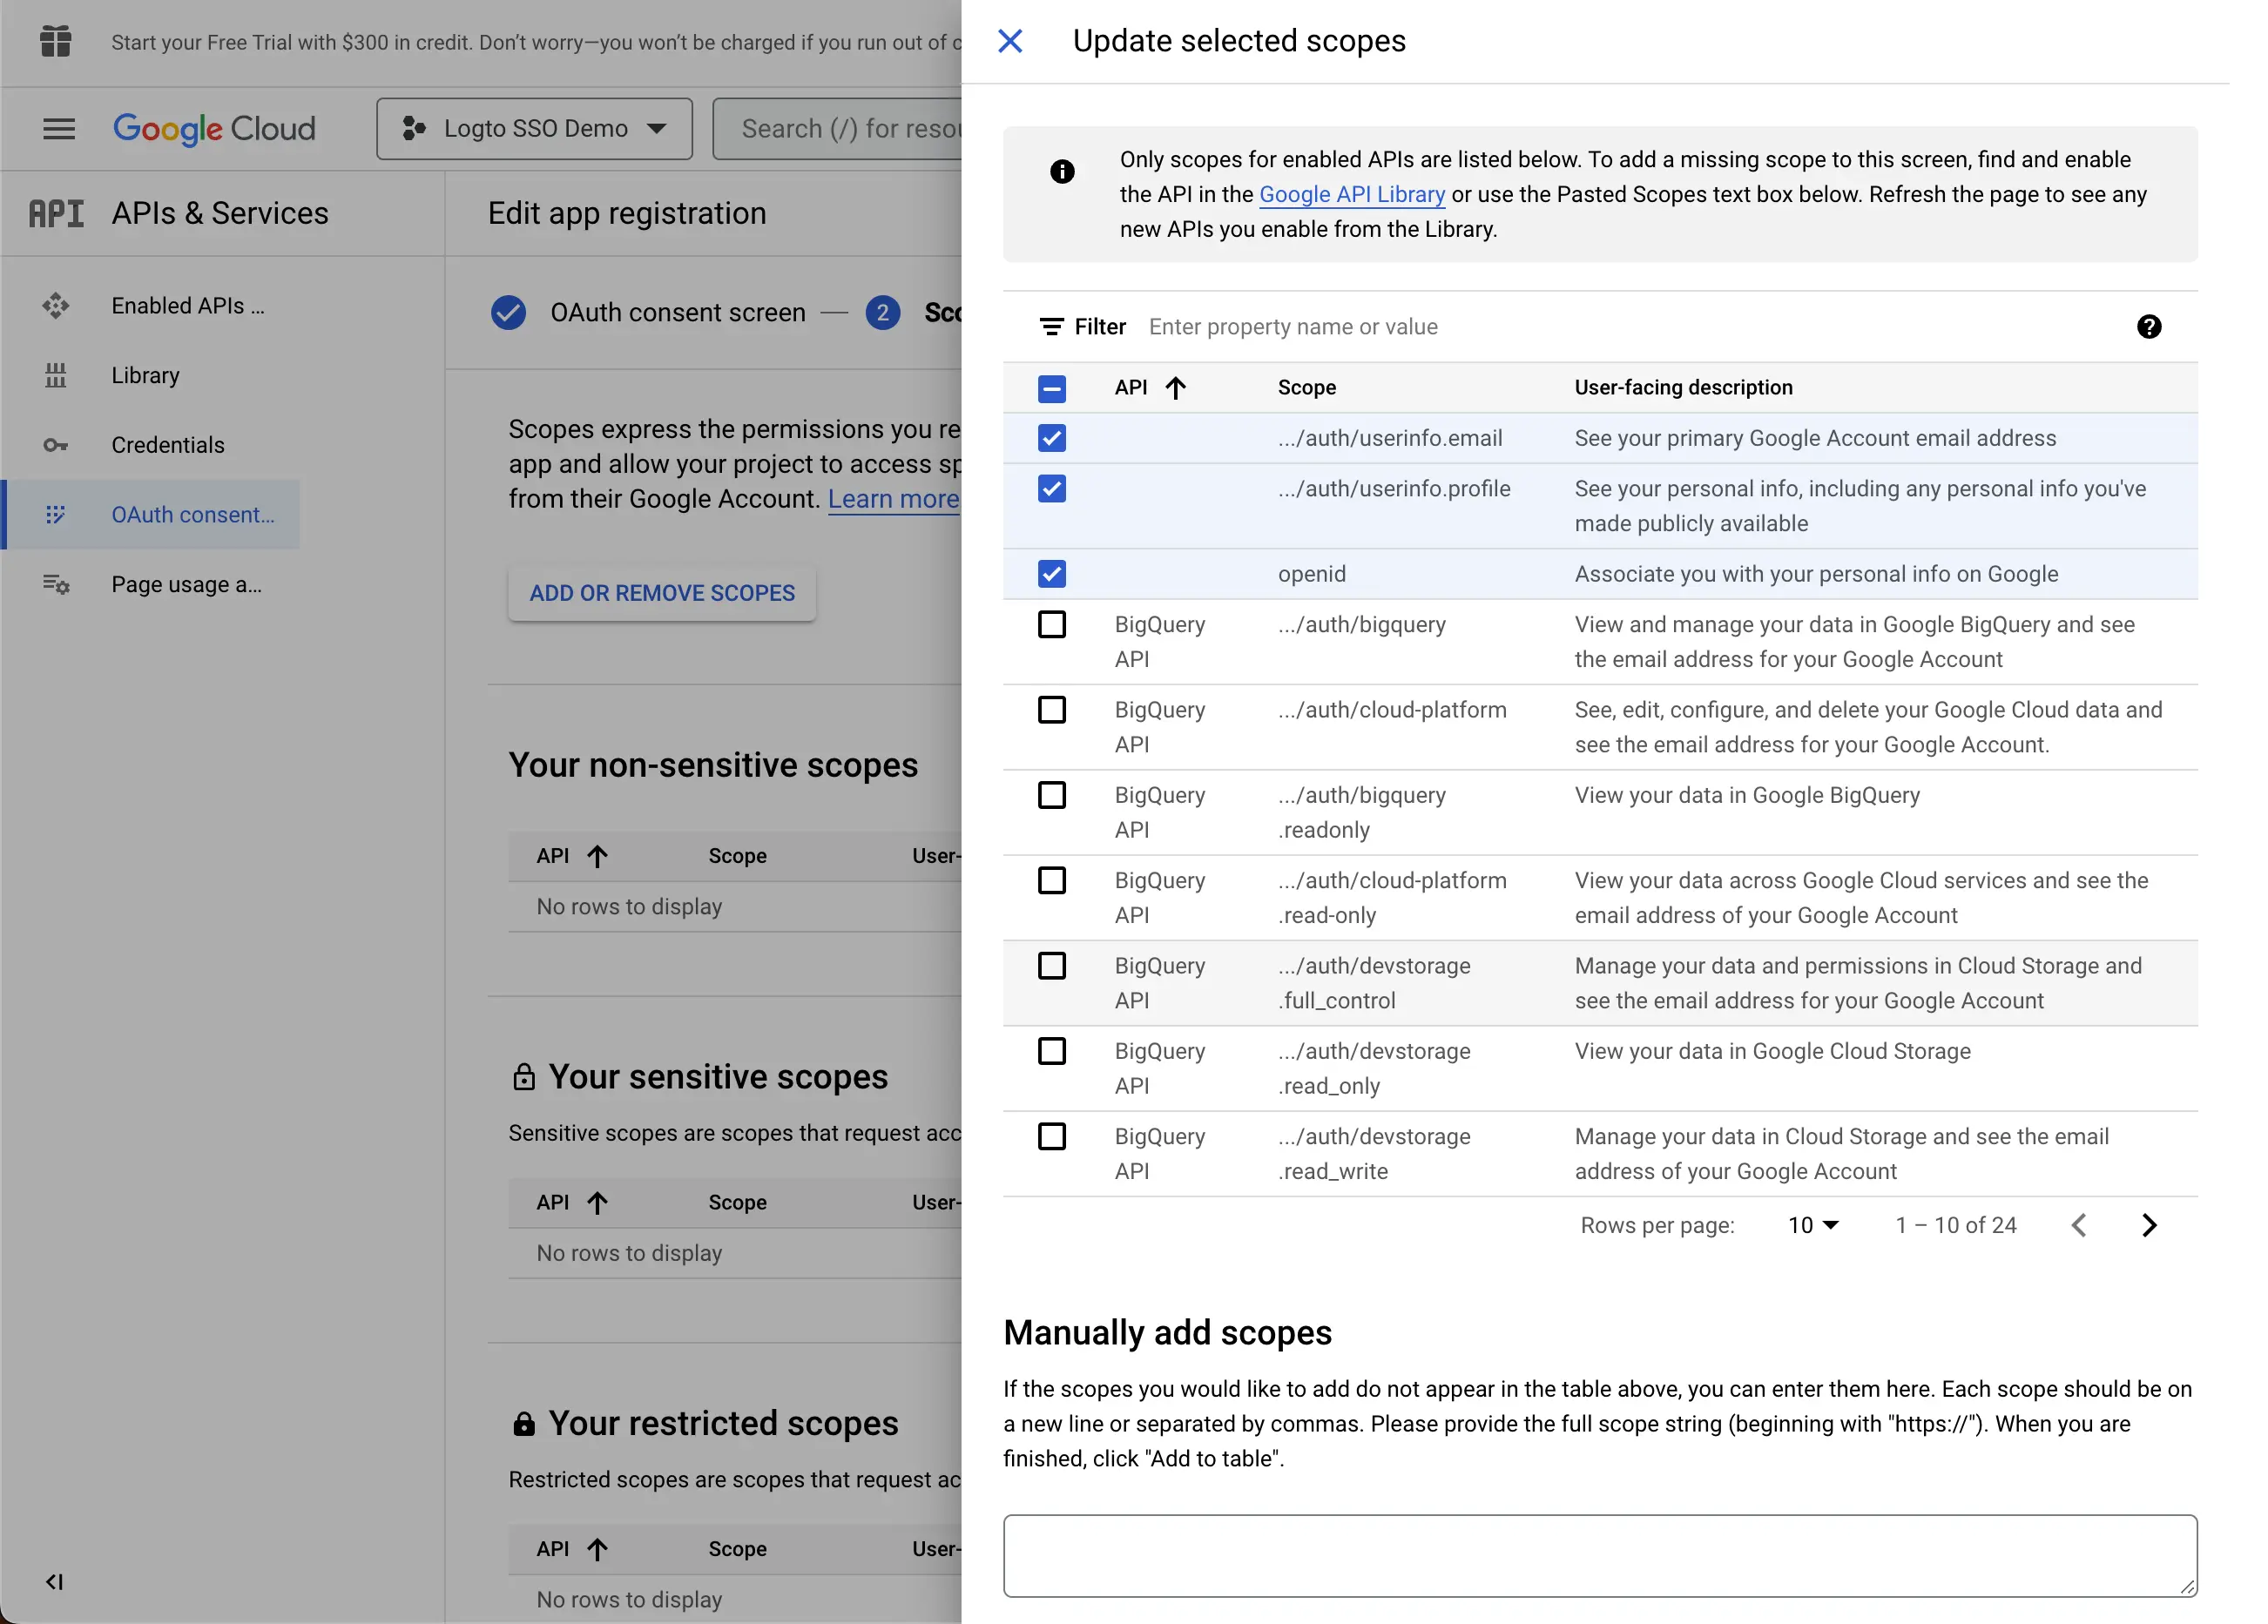Image resolution: width=2268 pixels, height=1624 pixels.
Task: Click previous page arrow in pagination
Action: point(2080,1225)
